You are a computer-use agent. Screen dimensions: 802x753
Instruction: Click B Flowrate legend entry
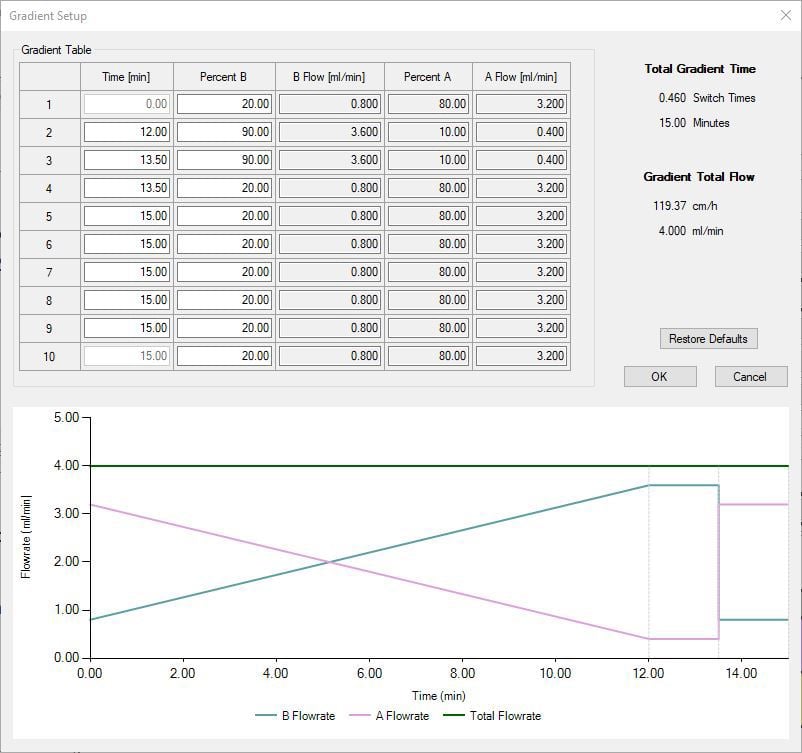click(295, 716)
